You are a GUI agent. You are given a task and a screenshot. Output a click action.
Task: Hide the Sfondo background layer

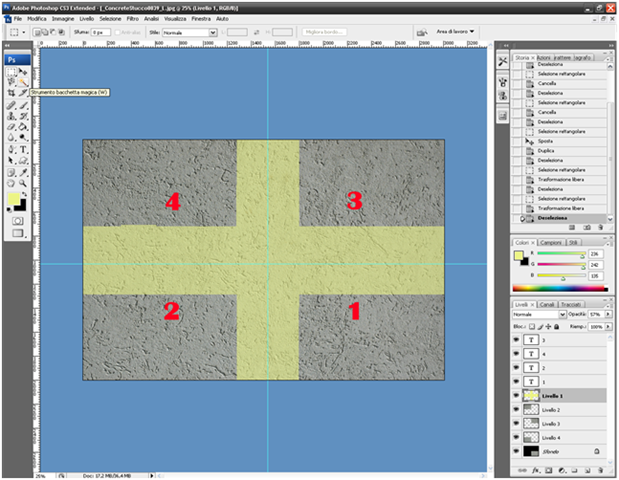point(517,452)
